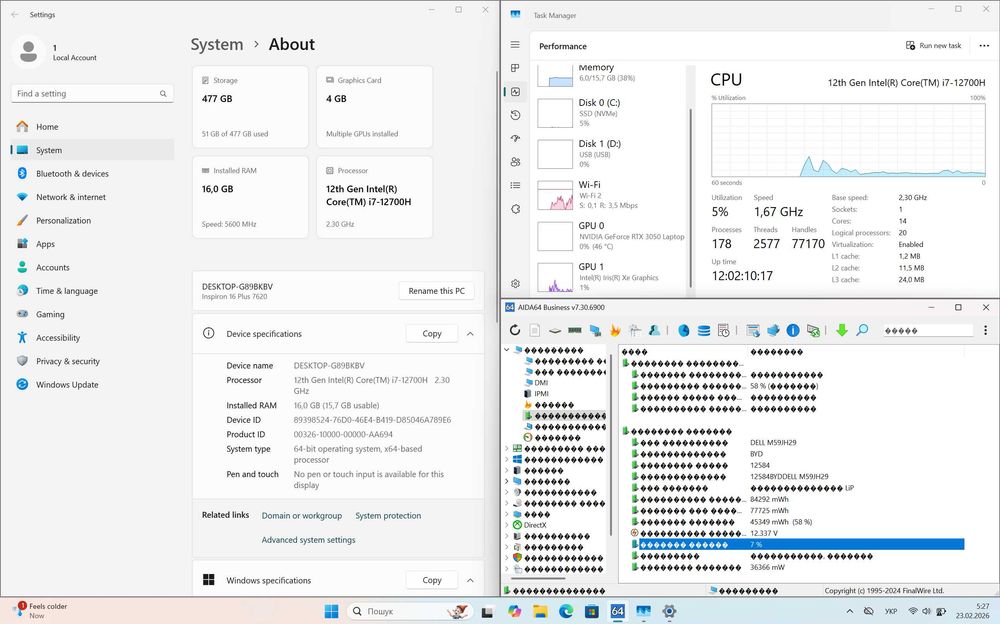Click the AIDA64 toolbar search field

click(x=928, y=331)
